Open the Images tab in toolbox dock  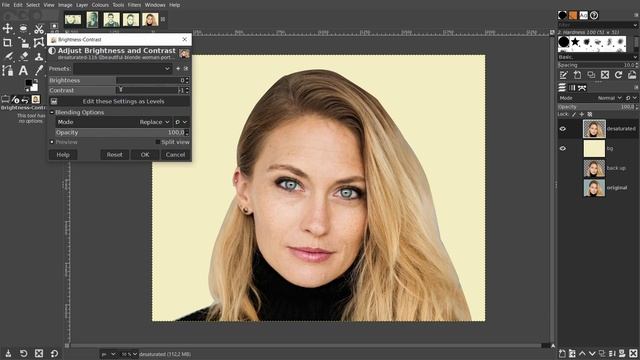(36, 99)
